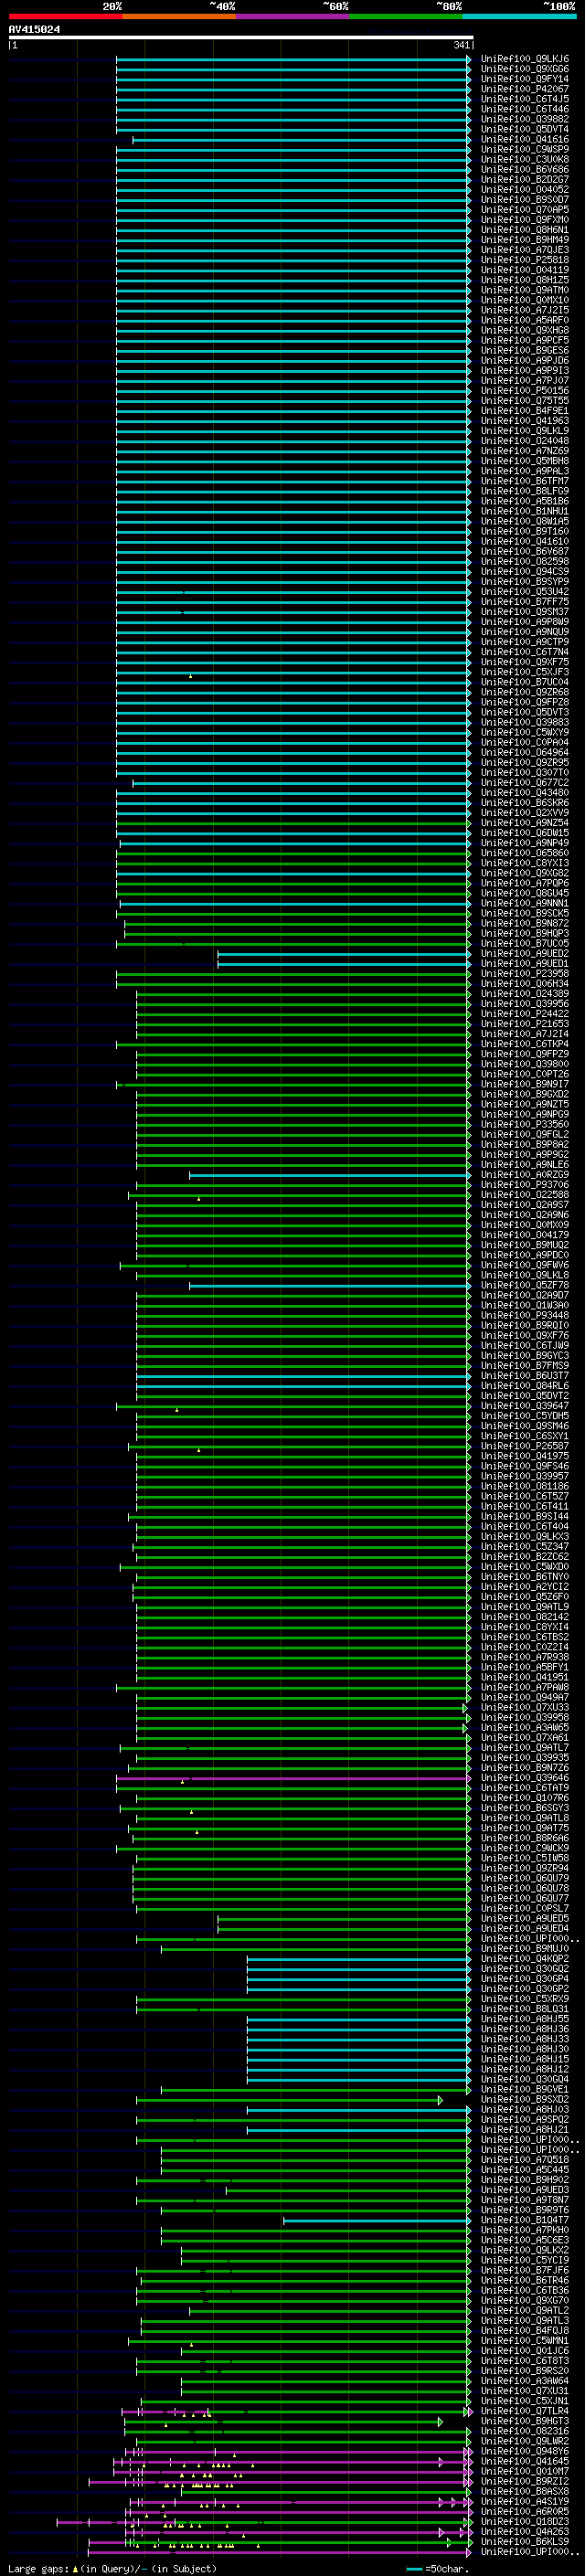
Task: Select hit label UniRef100_B9R9T6
Action: click(x=525, y=2209)
